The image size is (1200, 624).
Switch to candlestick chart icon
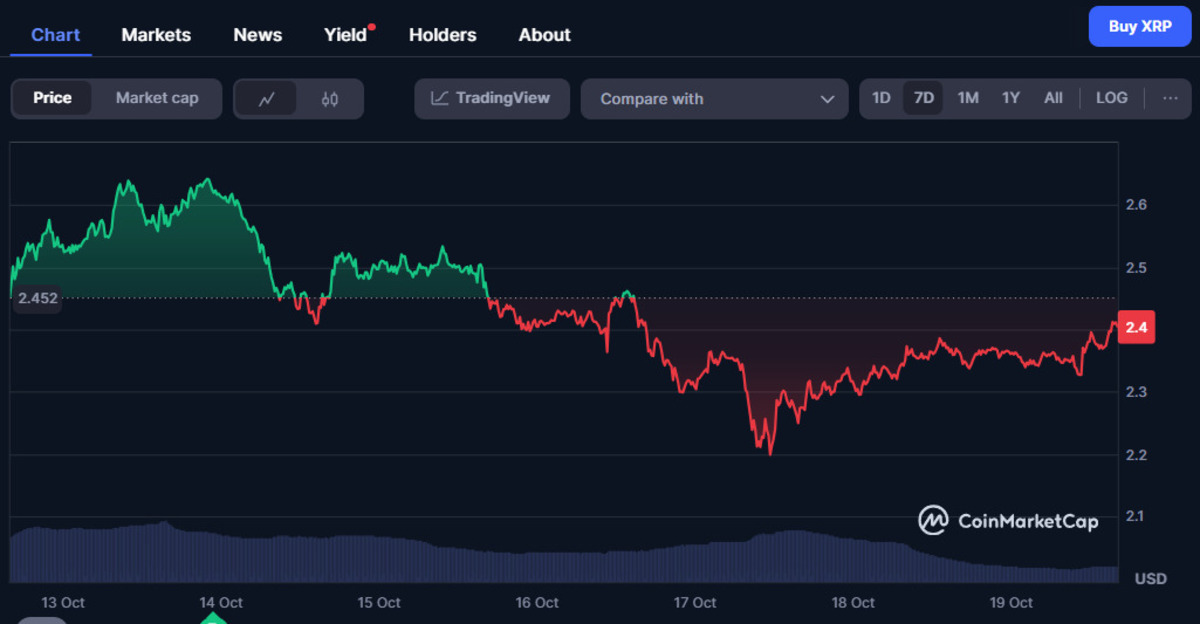(330, 99)
